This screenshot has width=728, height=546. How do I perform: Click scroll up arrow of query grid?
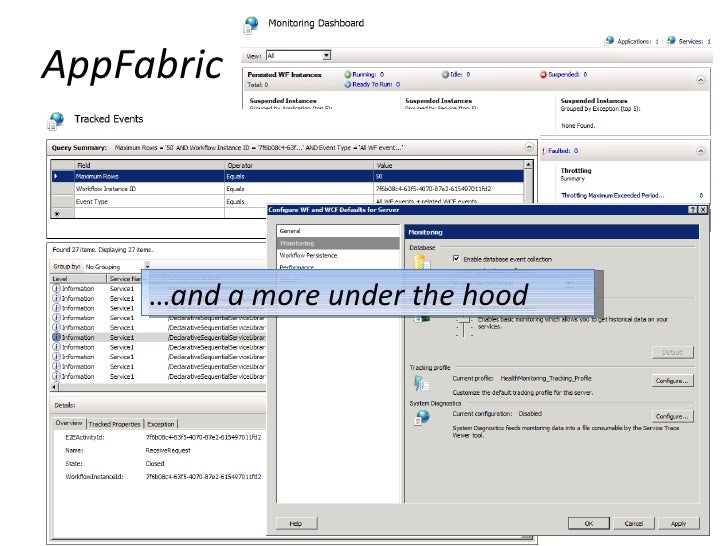click(x=528, y=165)
